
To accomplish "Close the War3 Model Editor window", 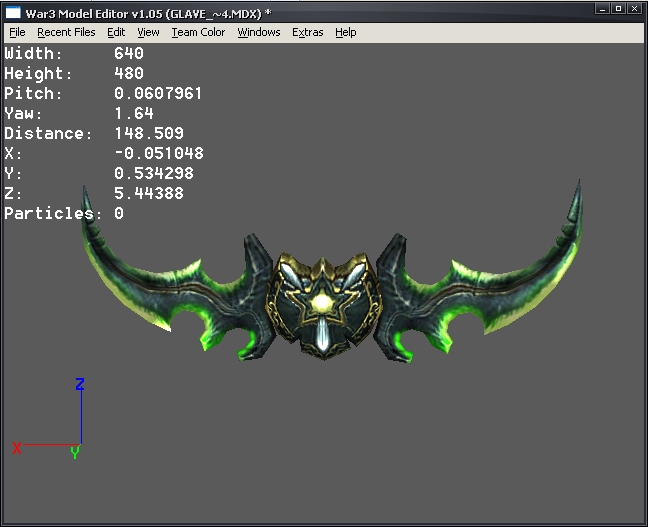I will pyautogui.click(x=634, y=9).
